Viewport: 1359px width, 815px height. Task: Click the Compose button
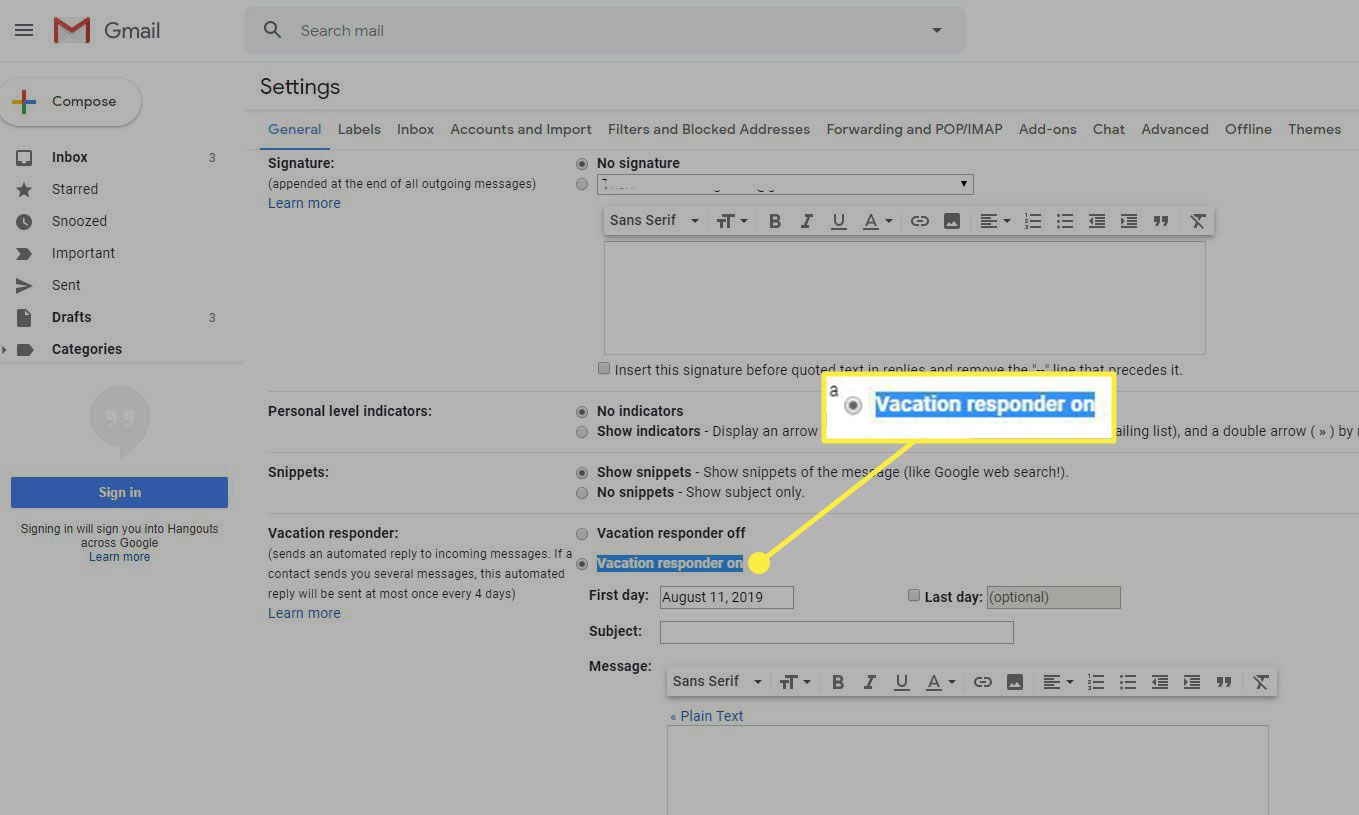[70, 101]
